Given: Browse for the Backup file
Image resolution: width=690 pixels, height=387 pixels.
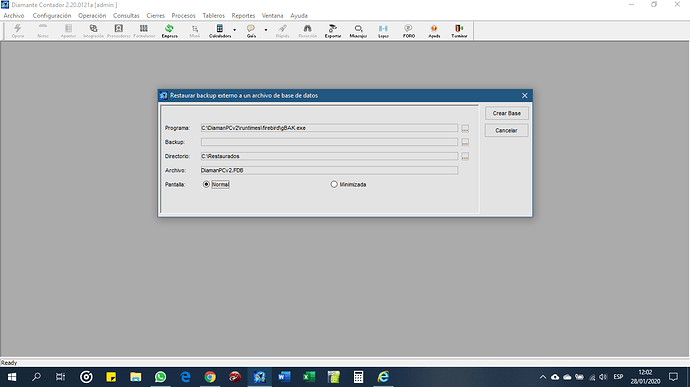Looking at the screenshot, I should click(465, 142).
